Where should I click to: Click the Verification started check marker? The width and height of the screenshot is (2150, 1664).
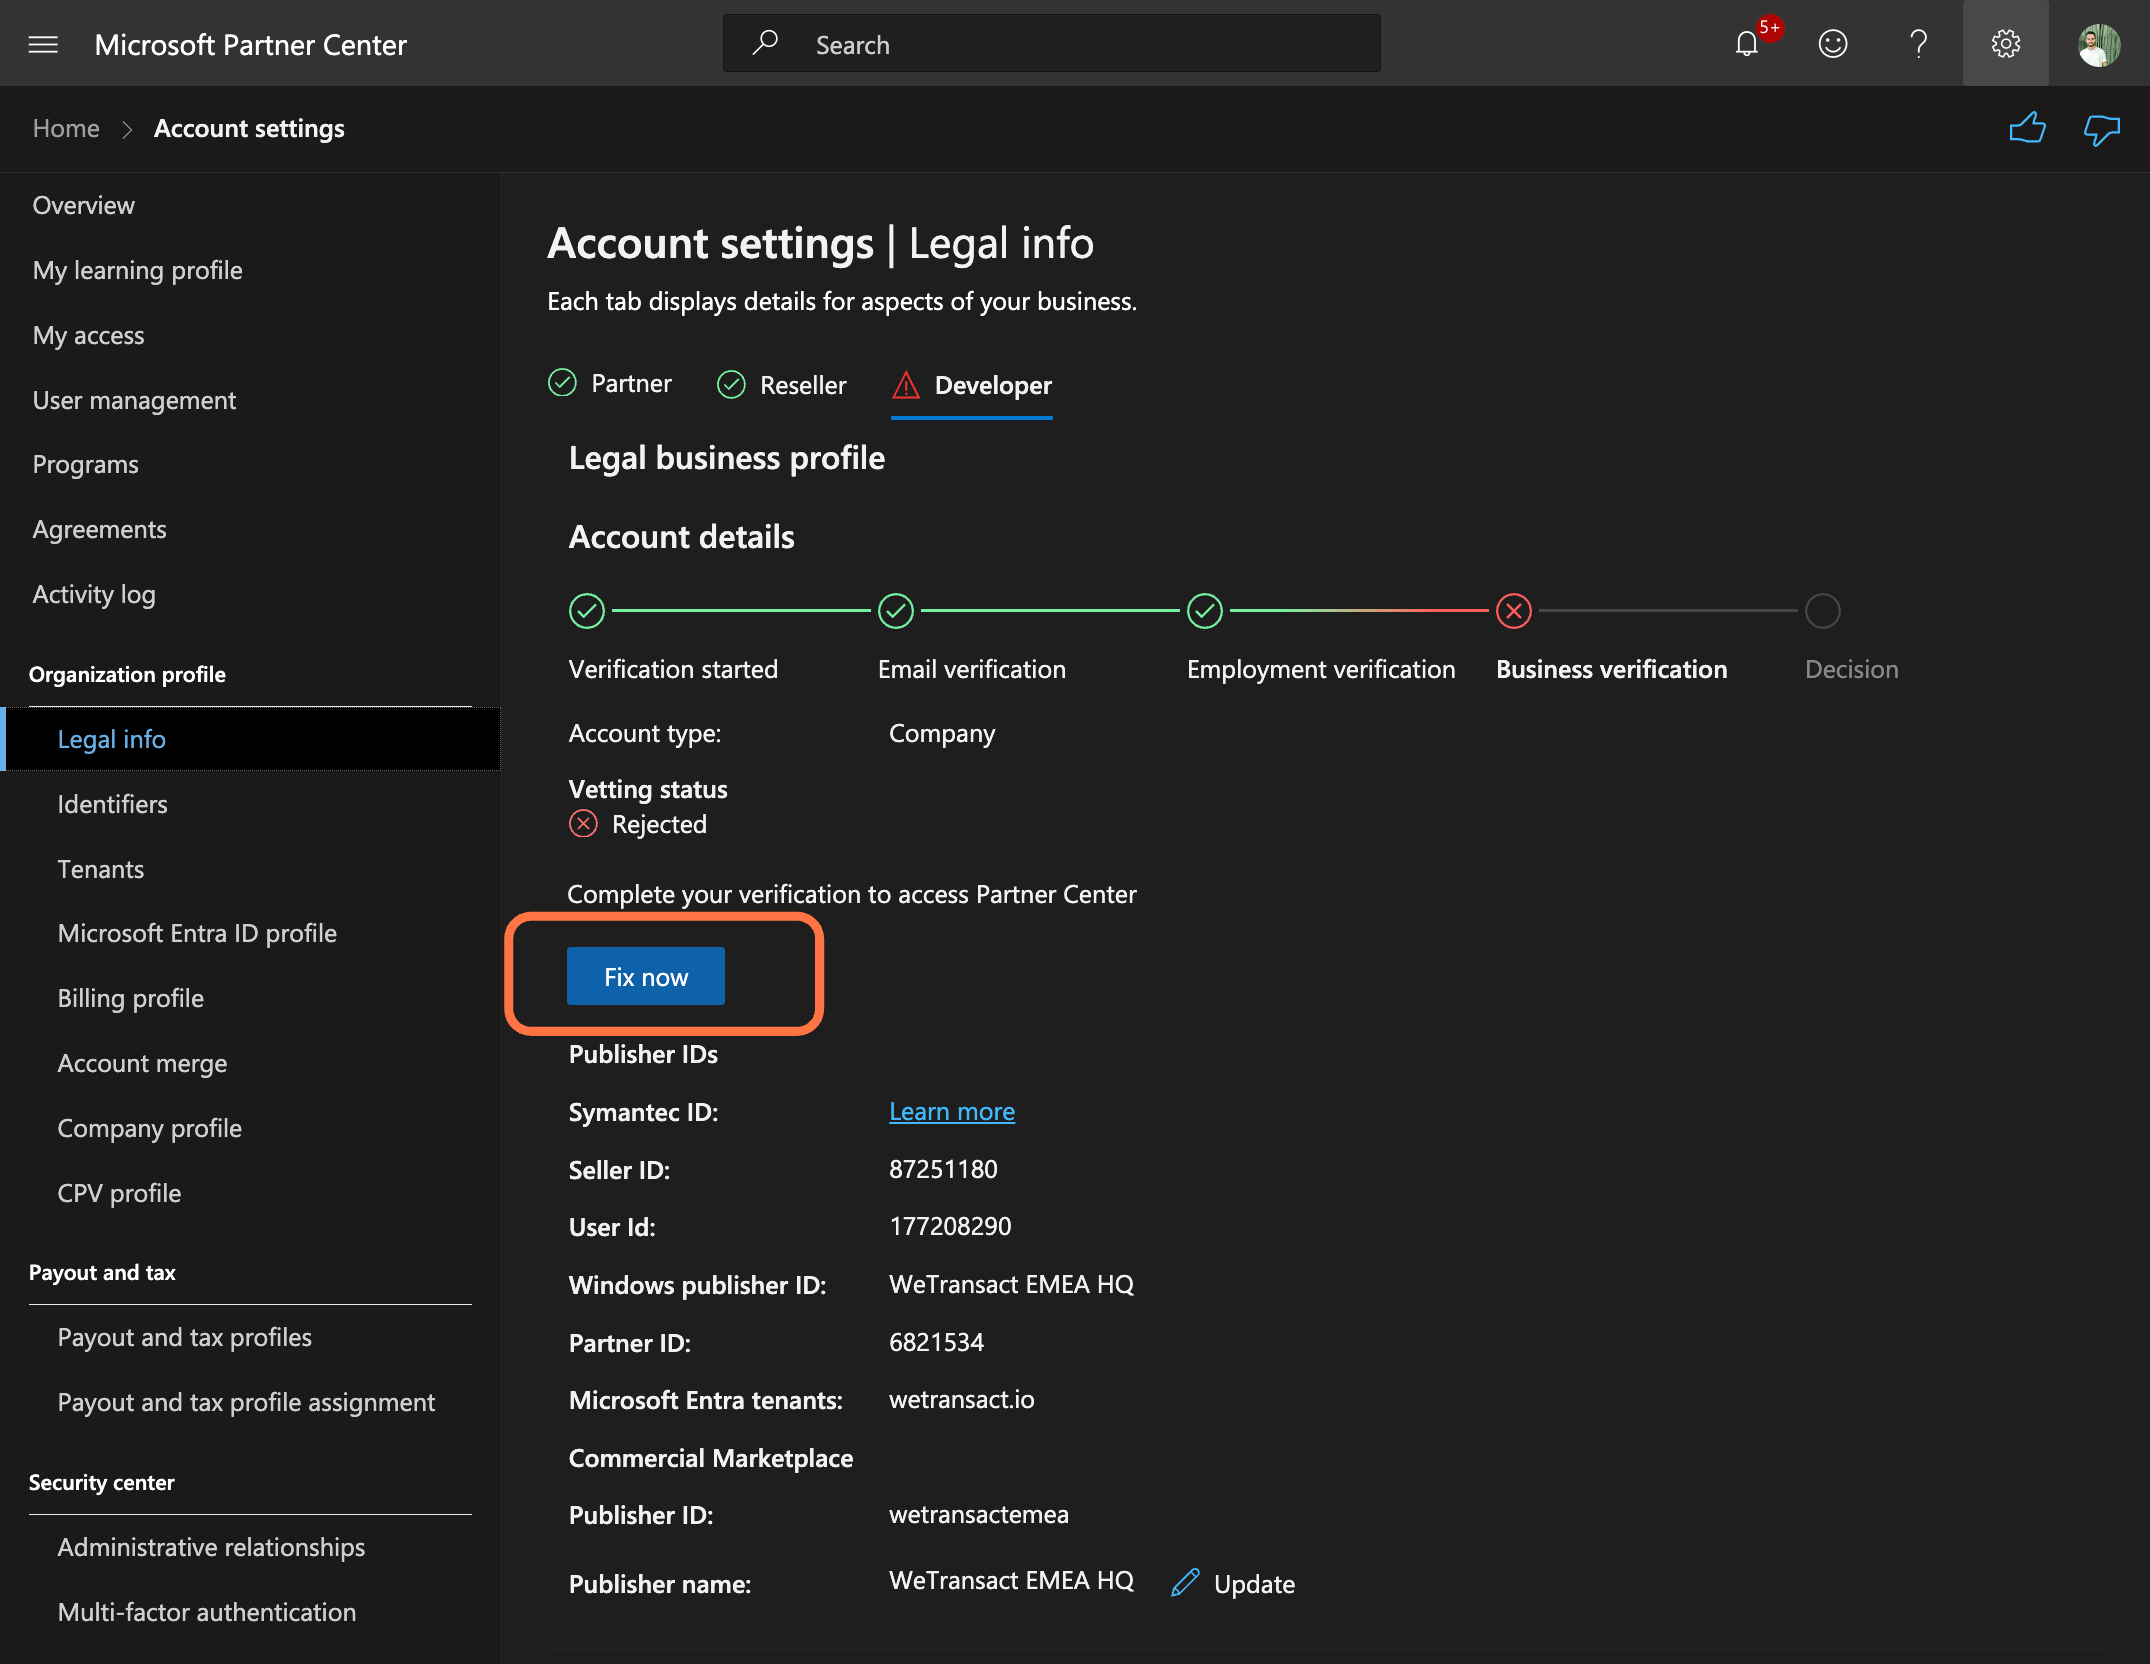[x=587, y=610]
